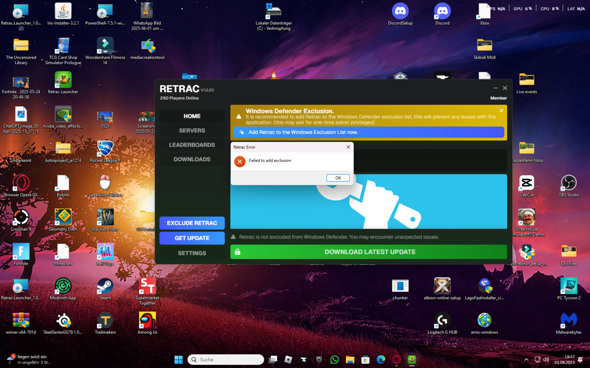Open the LEADERBOARDS section

pos(192,145)
